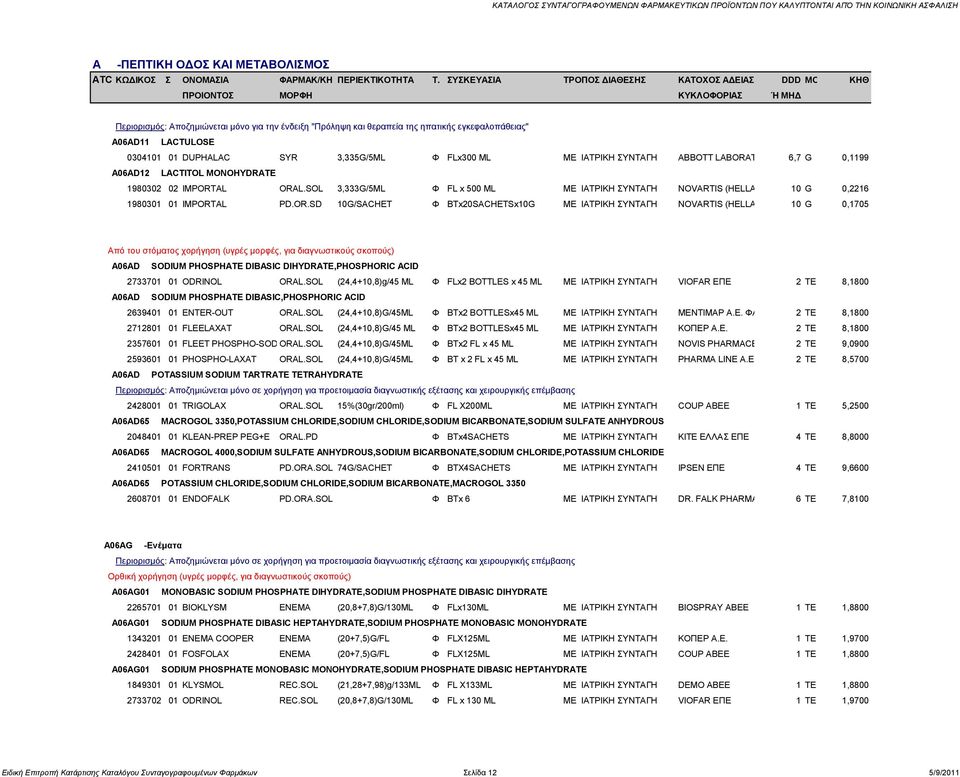Click product name DUPHALAC
Screen dimensions: 960x777
coord(206,158)
